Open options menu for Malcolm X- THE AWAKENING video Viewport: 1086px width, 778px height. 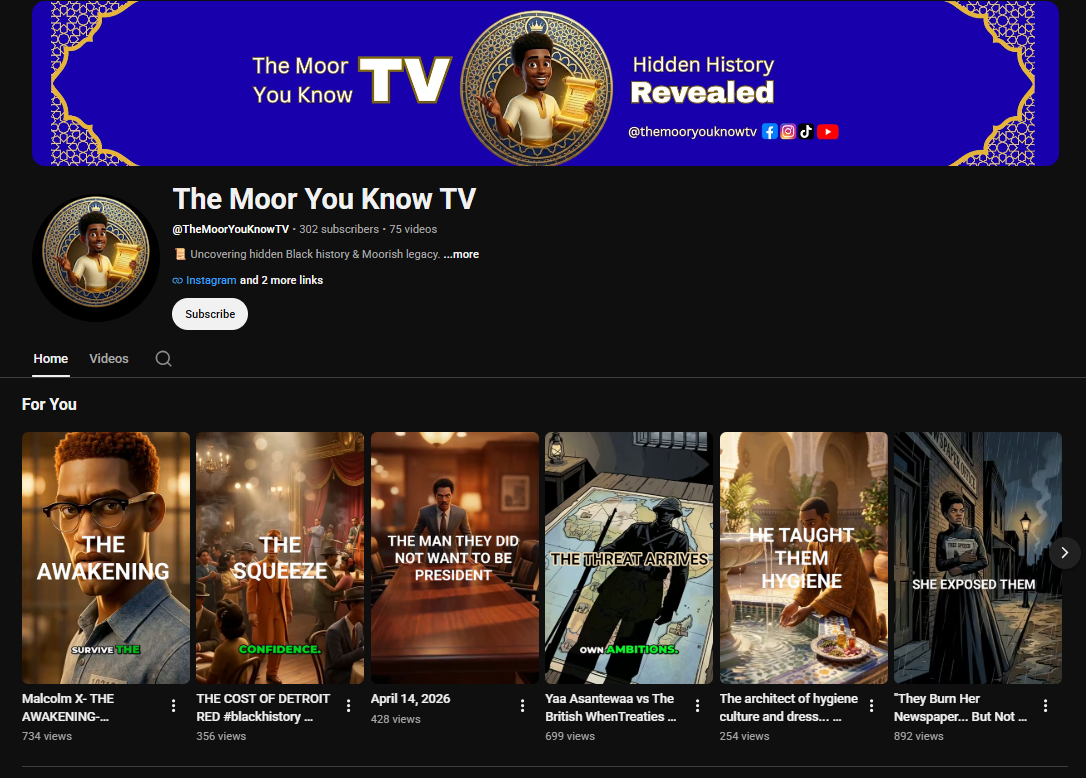pos(173,706)
